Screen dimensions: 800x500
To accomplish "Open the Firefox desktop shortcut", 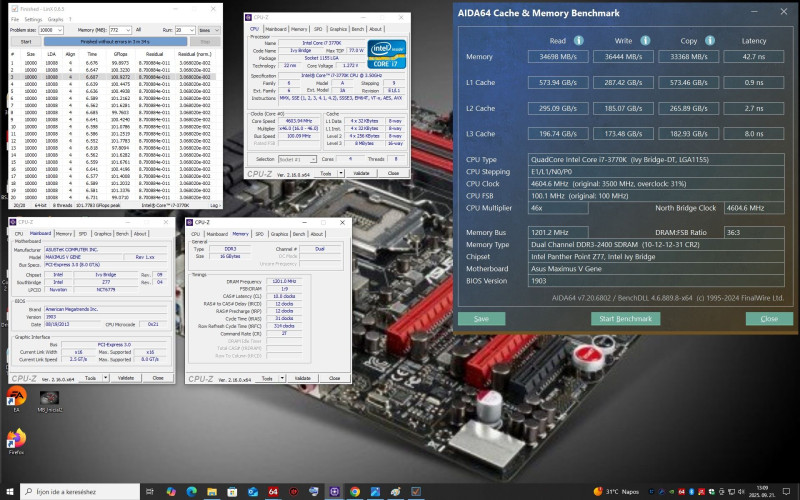I will [x=16, y=439].
